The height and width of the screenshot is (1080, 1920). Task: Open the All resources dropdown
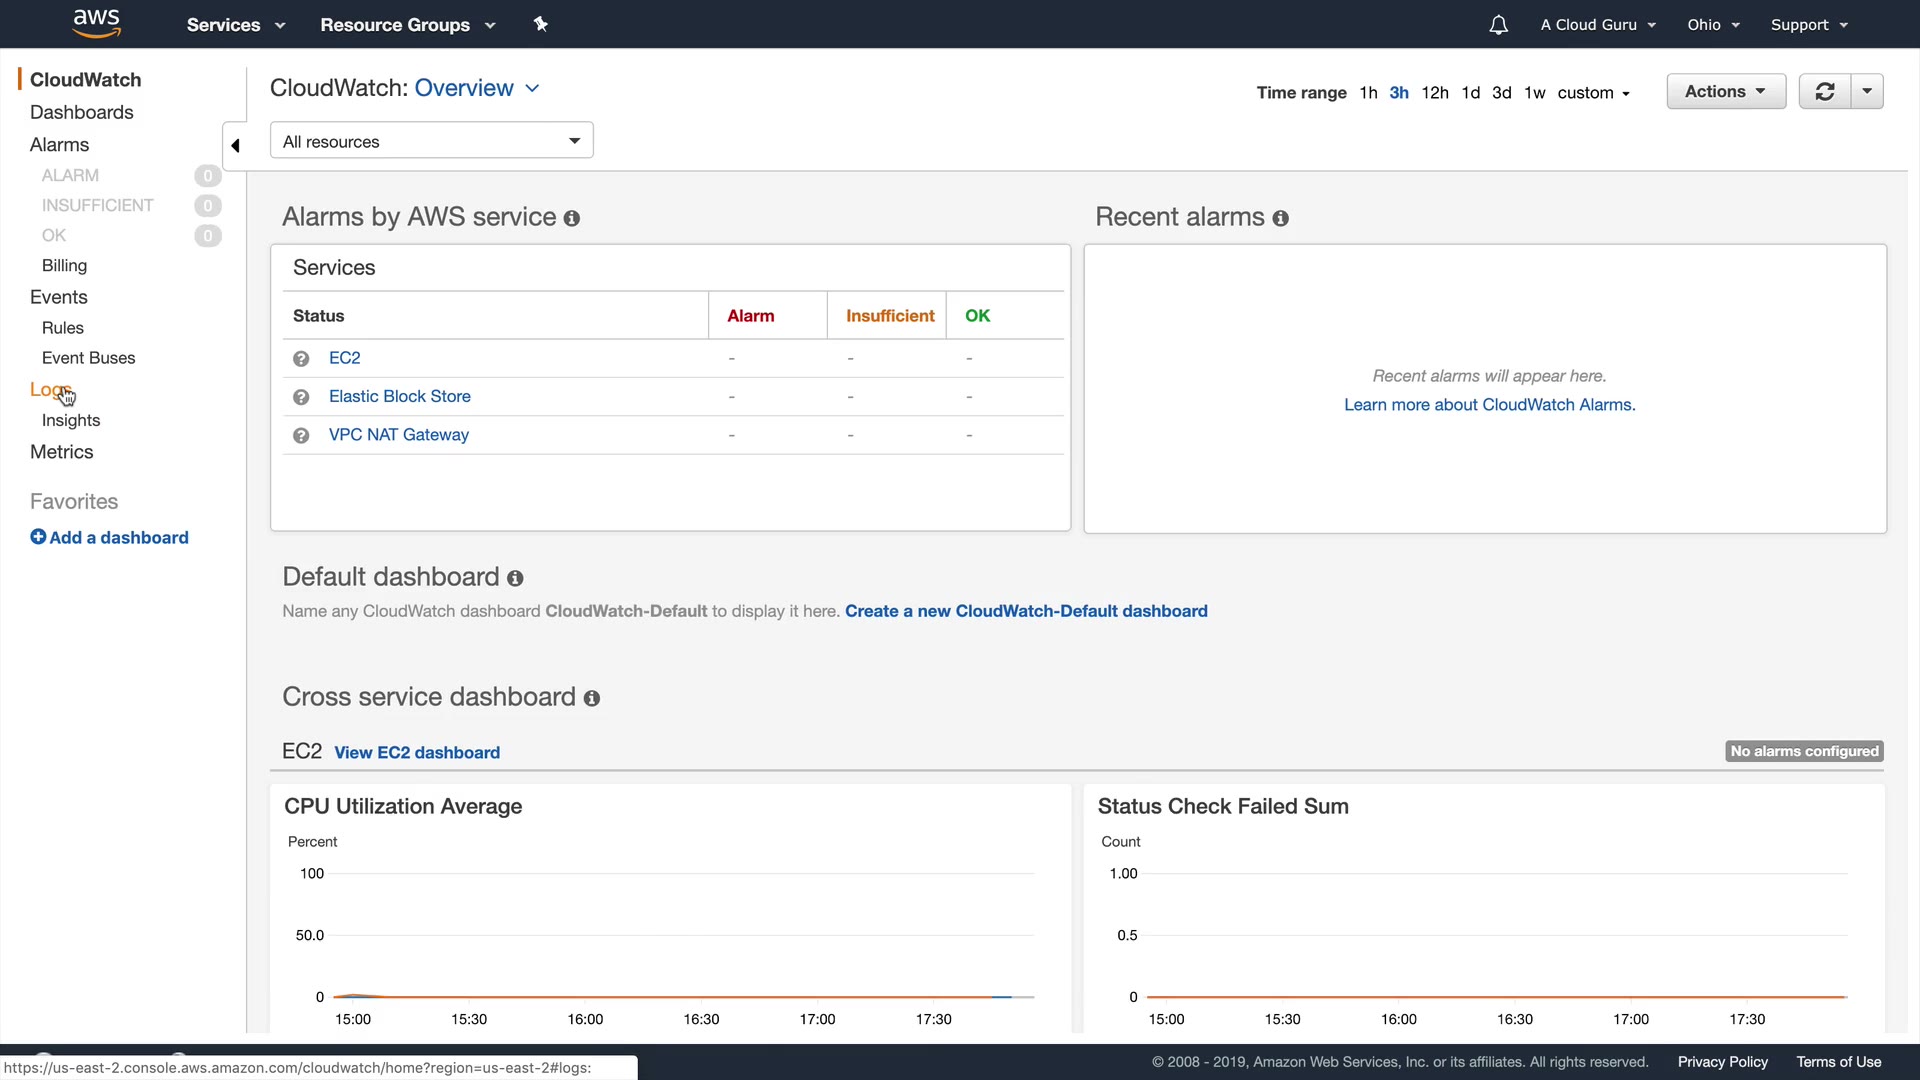pyautogui.click(x=431, y=141)
